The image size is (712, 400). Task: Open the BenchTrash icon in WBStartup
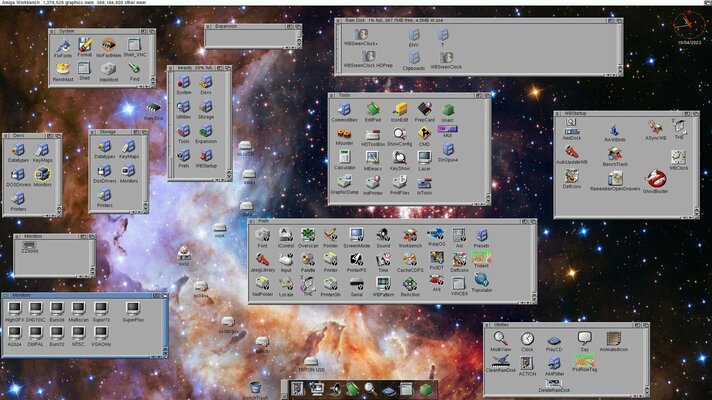[x=615, y=155]
